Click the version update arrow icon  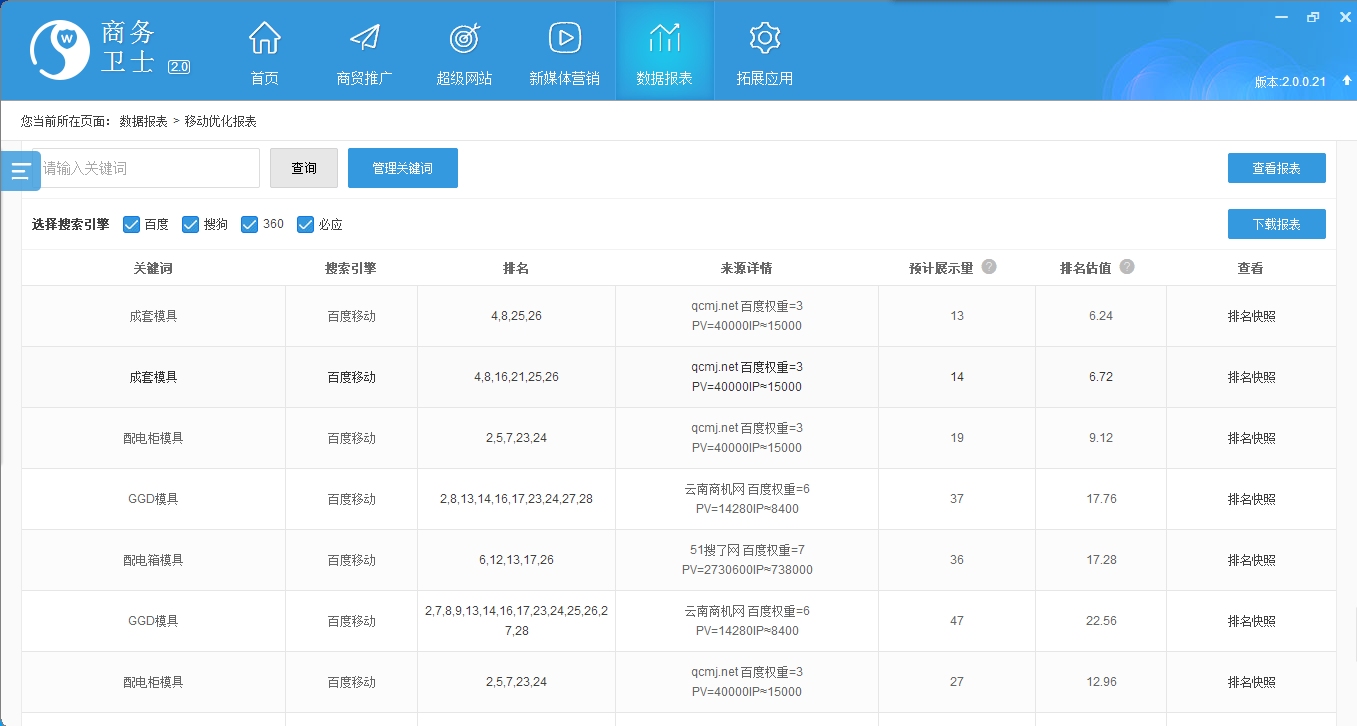pos(1346,81)
